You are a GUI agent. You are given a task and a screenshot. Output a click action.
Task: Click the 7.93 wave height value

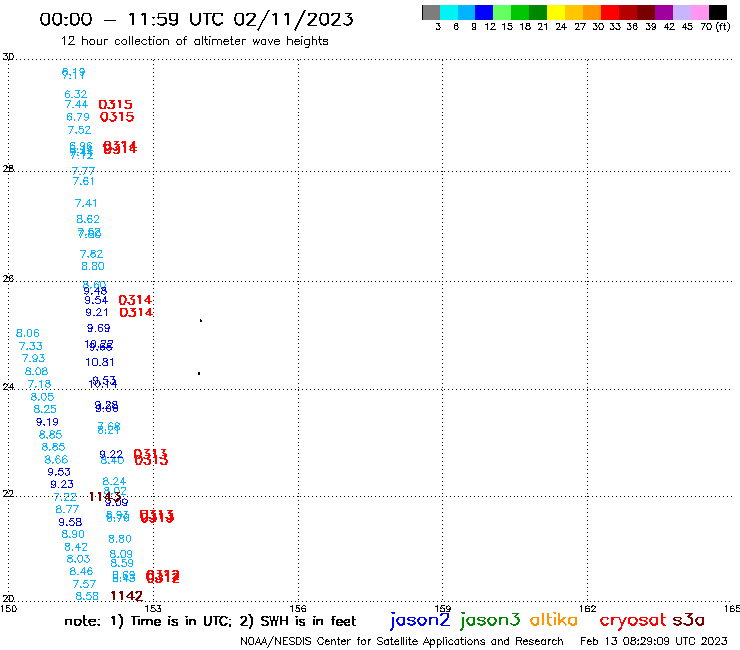click(x=34, y=358)
